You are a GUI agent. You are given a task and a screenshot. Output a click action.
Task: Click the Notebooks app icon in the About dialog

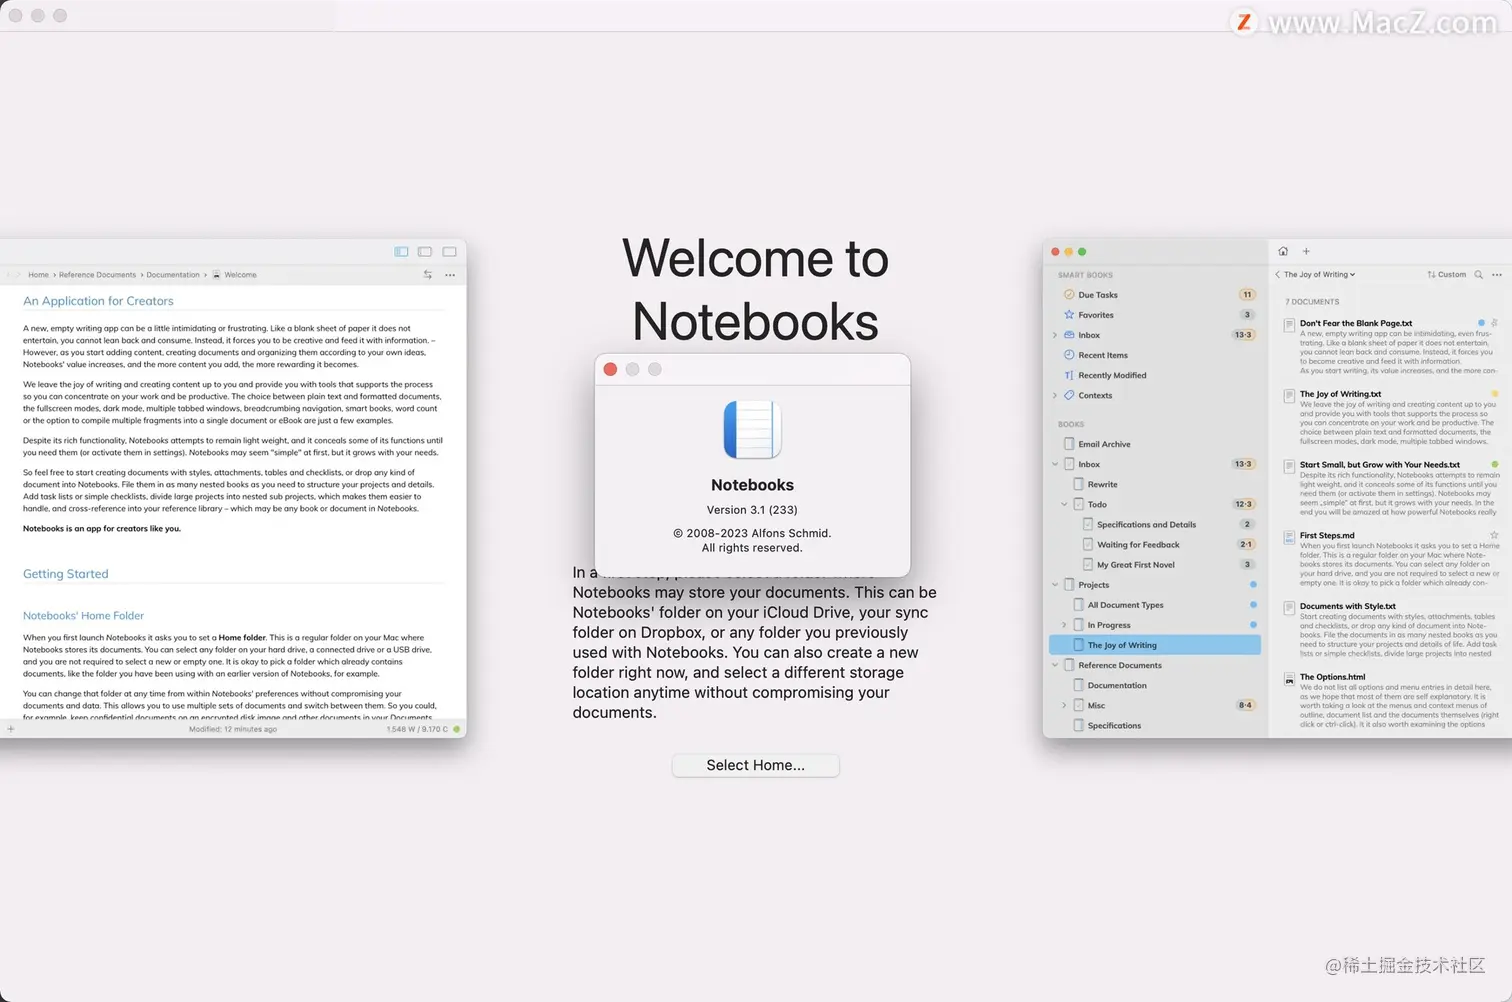coord(752,429)
